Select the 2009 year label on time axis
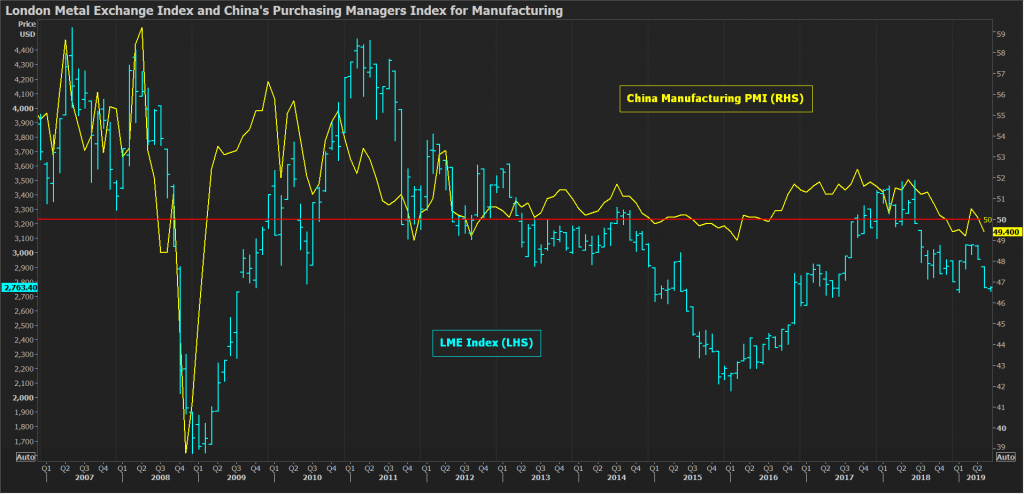Screen dimensions: 1024x494 point(234,478)
